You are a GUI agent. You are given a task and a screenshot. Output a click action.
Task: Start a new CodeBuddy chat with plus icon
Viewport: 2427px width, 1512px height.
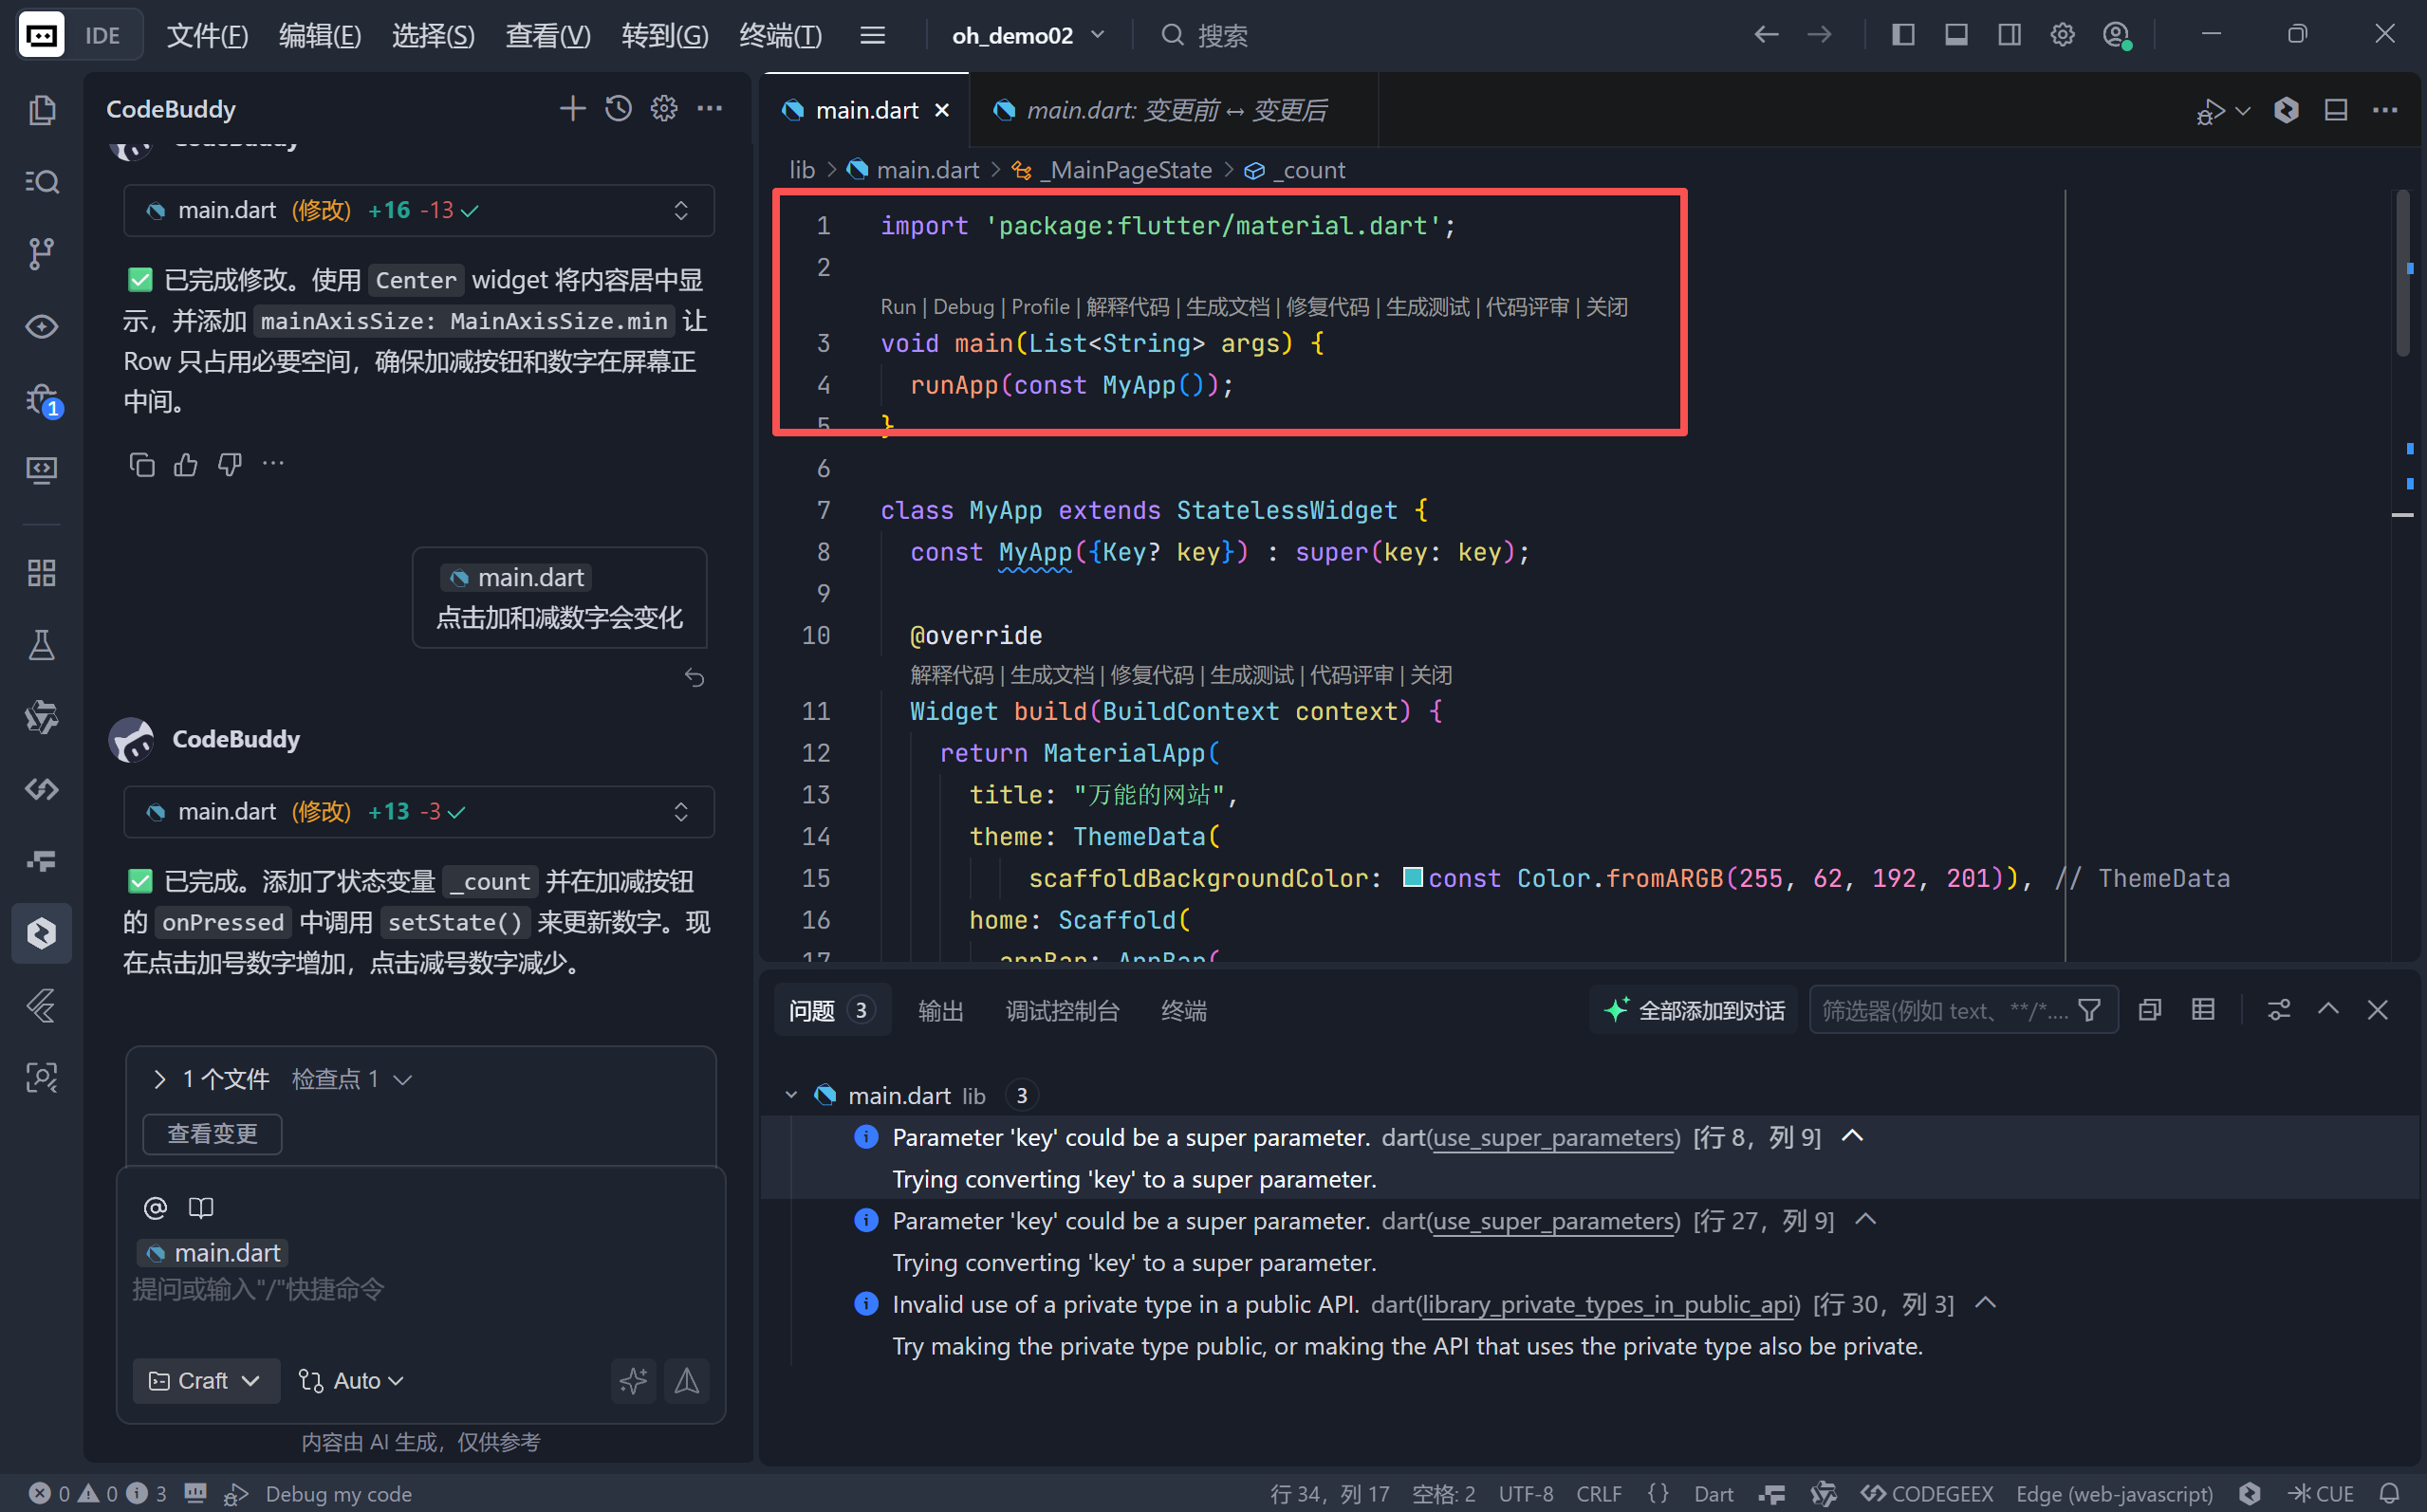572,108
